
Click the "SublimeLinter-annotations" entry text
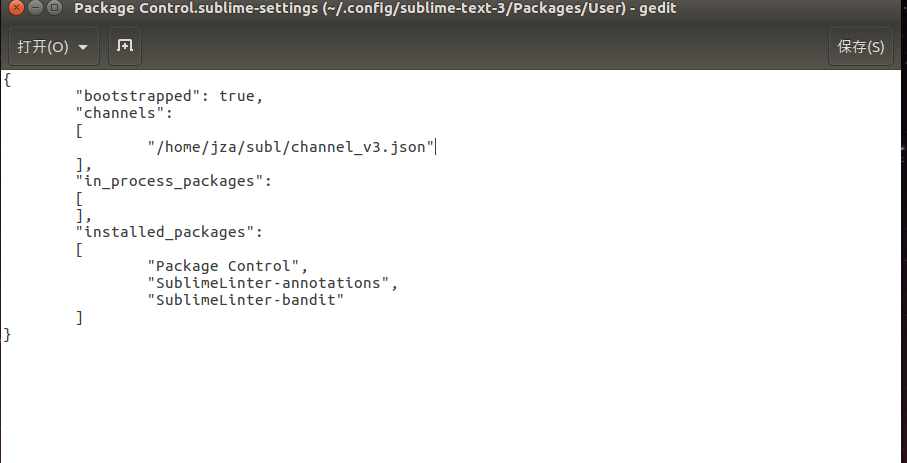pos(268,283)
